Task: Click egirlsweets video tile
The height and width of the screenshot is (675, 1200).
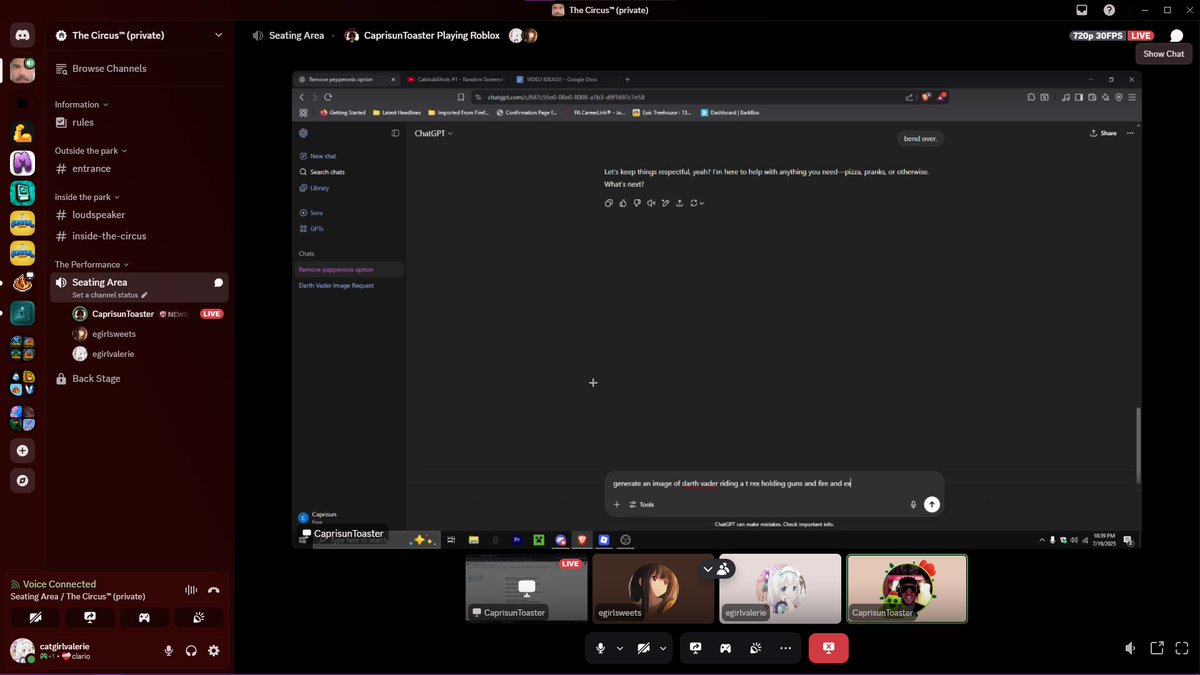Action: coord(654,588)
